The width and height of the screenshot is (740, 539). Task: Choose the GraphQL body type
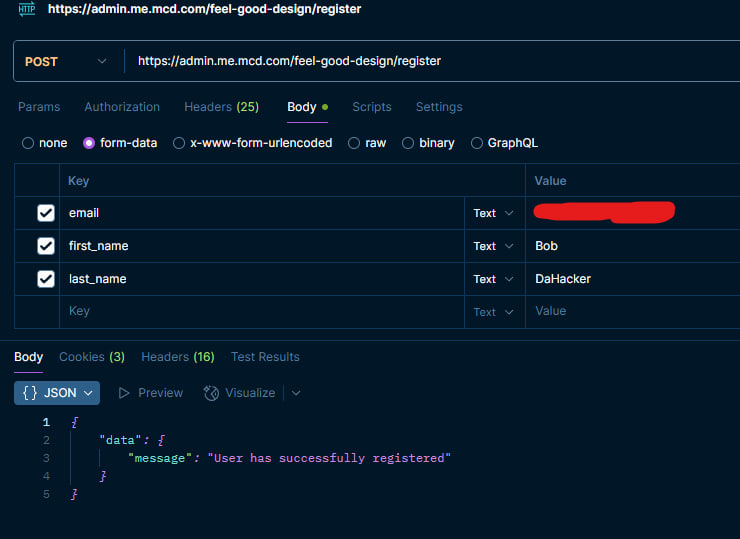click(x=477, y=143)
